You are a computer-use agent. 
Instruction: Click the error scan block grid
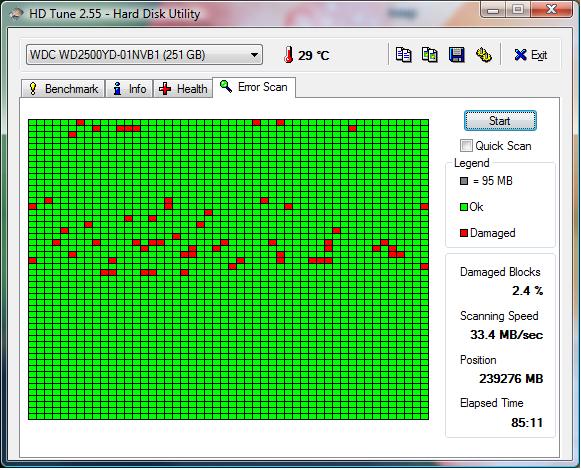tap(229, 269)
